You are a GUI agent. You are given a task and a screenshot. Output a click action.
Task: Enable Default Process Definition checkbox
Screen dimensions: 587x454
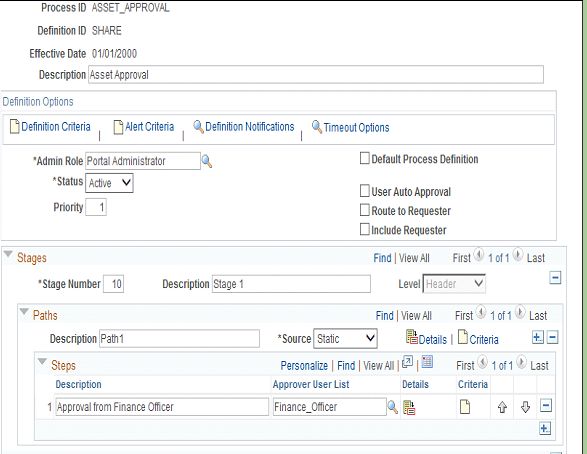tap(364, 158)
